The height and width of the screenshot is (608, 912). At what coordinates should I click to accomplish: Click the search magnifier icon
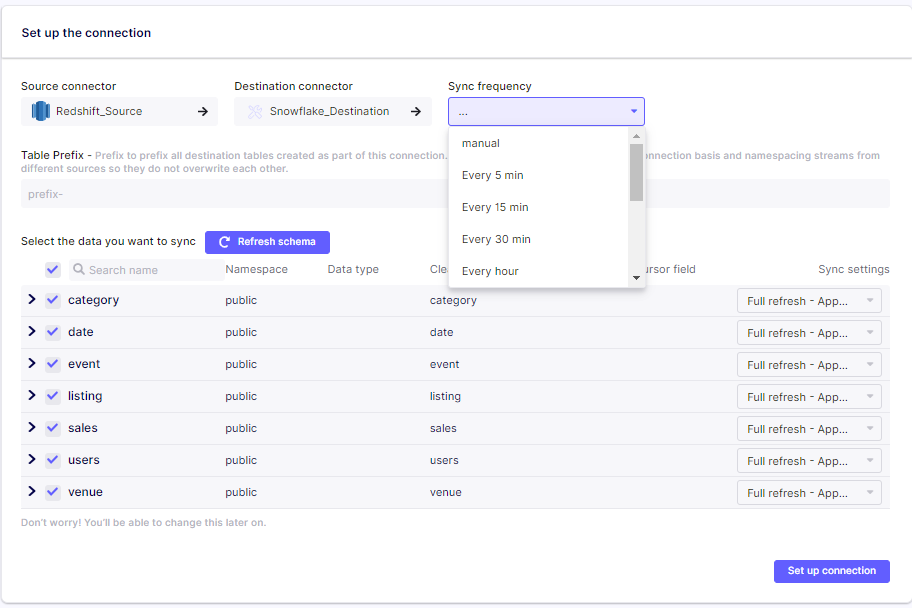click(78, 270)
